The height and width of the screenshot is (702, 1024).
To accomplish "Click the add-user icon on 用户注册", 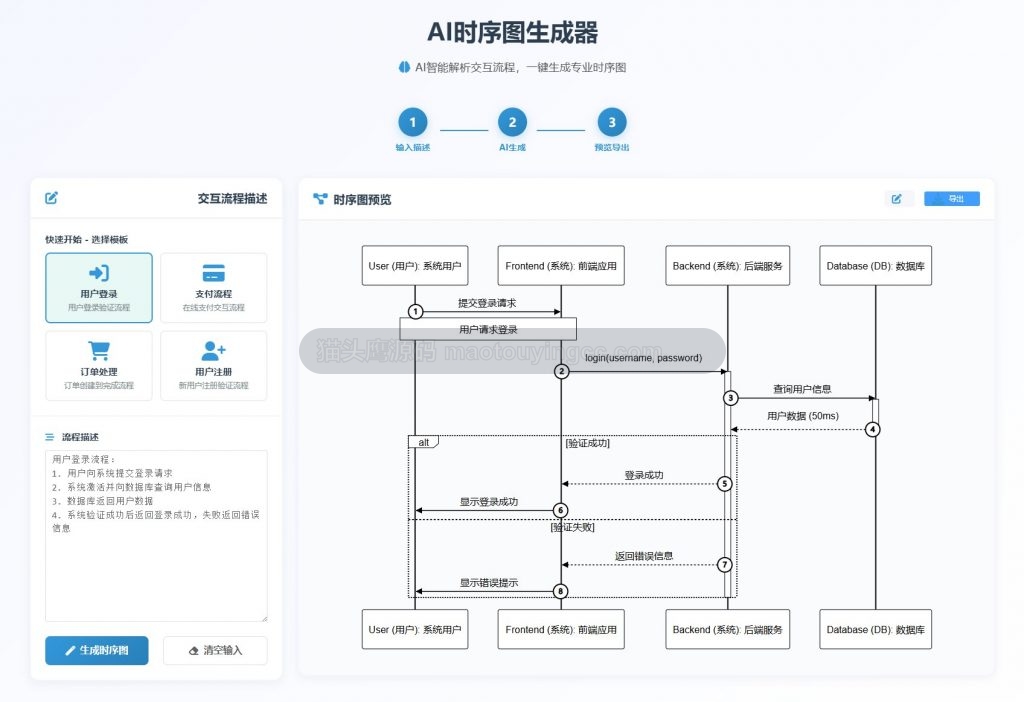I will tap(214, 351).
